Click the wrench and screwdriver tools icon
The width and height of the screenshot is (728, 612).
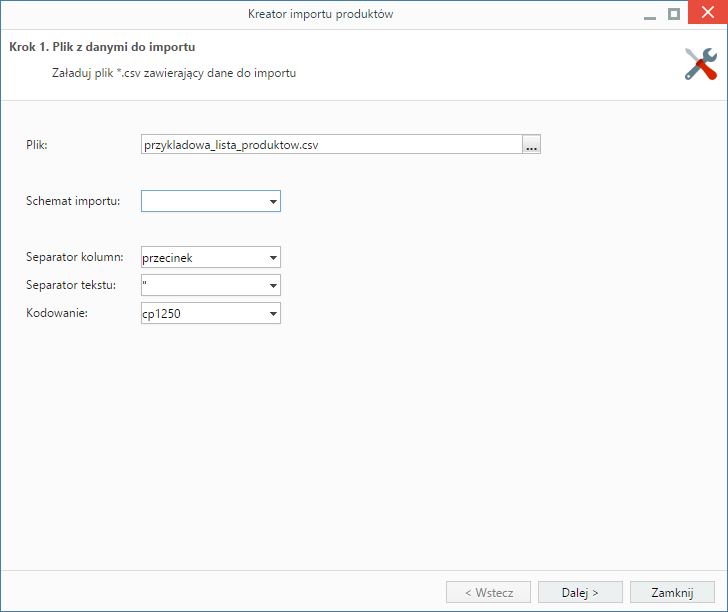click(701, 64)
